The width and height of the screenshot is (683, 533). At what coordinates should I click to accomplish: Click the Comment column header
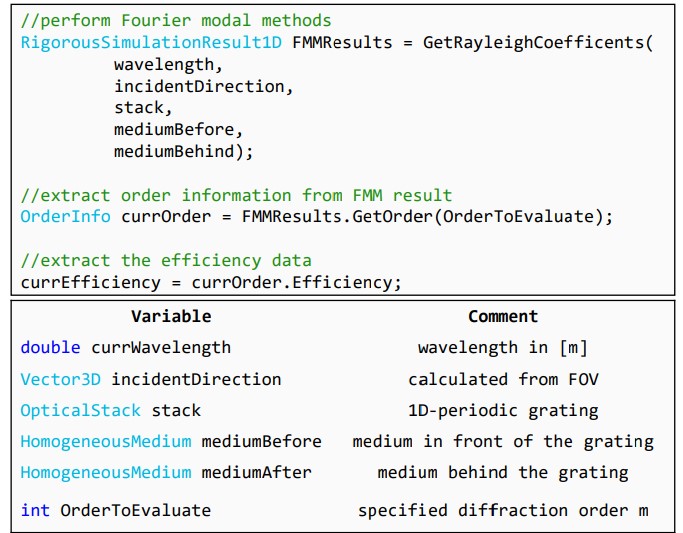pyautogui.click(x=503, y=316)
